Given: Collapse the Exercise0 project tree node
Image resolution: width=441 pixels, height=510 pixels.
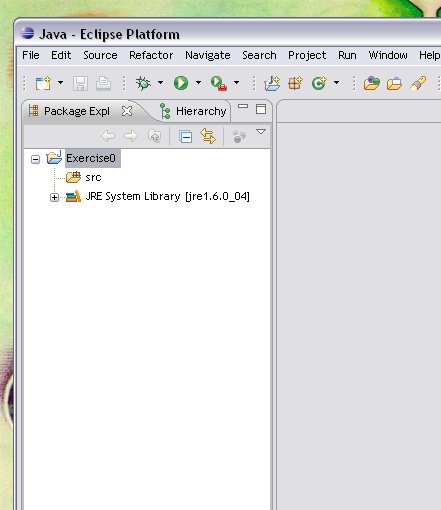Looking at the screenshot, I should pos(35,159).
